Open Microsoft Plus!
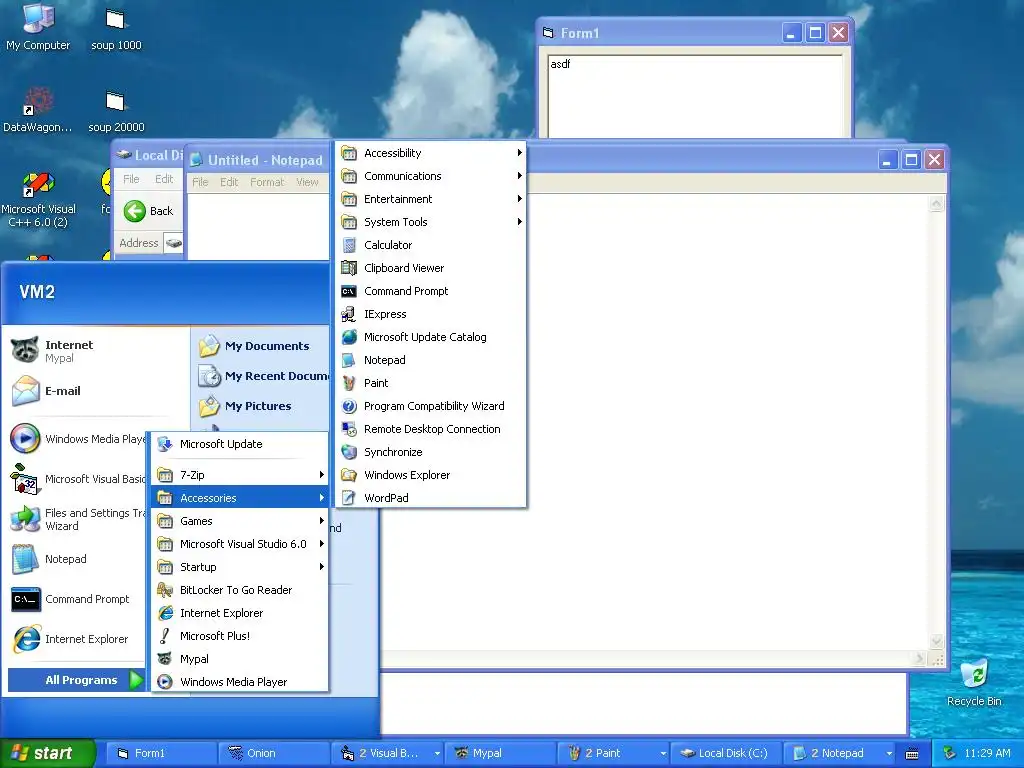Viewport: 1024px width, 768px height. click(240, 635)
